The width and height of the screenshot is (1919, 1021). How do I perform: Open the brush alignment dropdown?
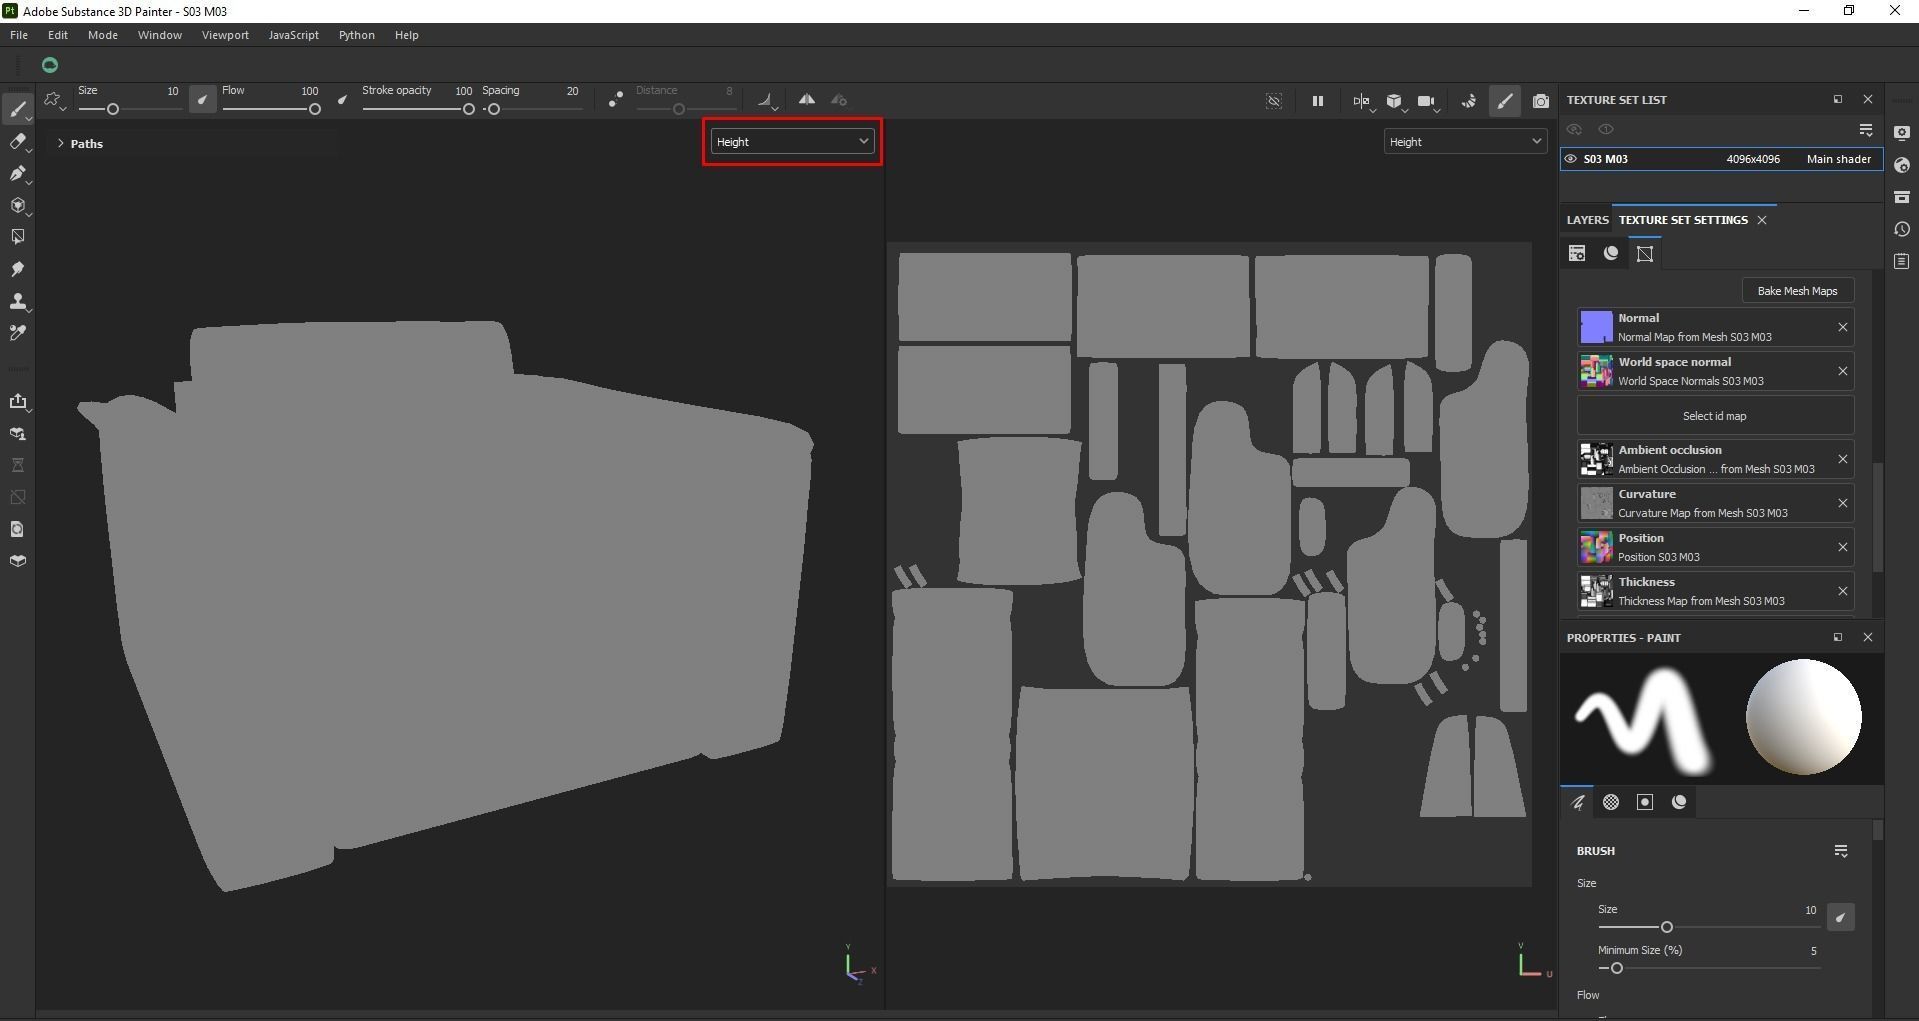coord(767,100)
